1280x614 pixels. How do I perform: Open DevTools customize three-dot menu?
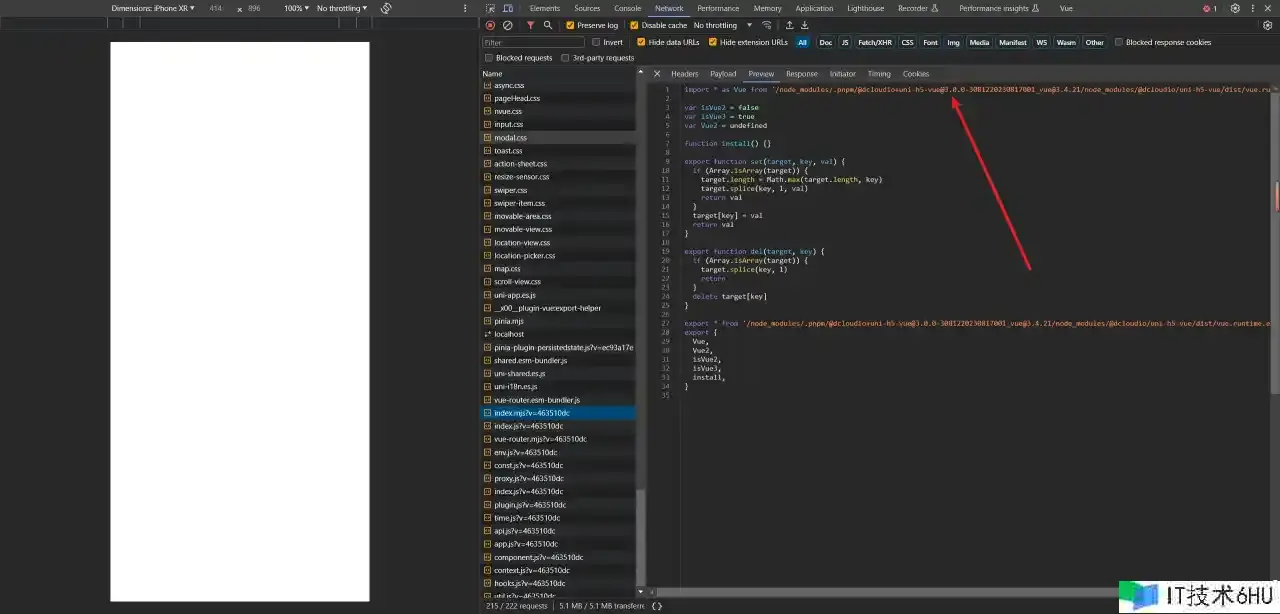[x=1253, y=8]
